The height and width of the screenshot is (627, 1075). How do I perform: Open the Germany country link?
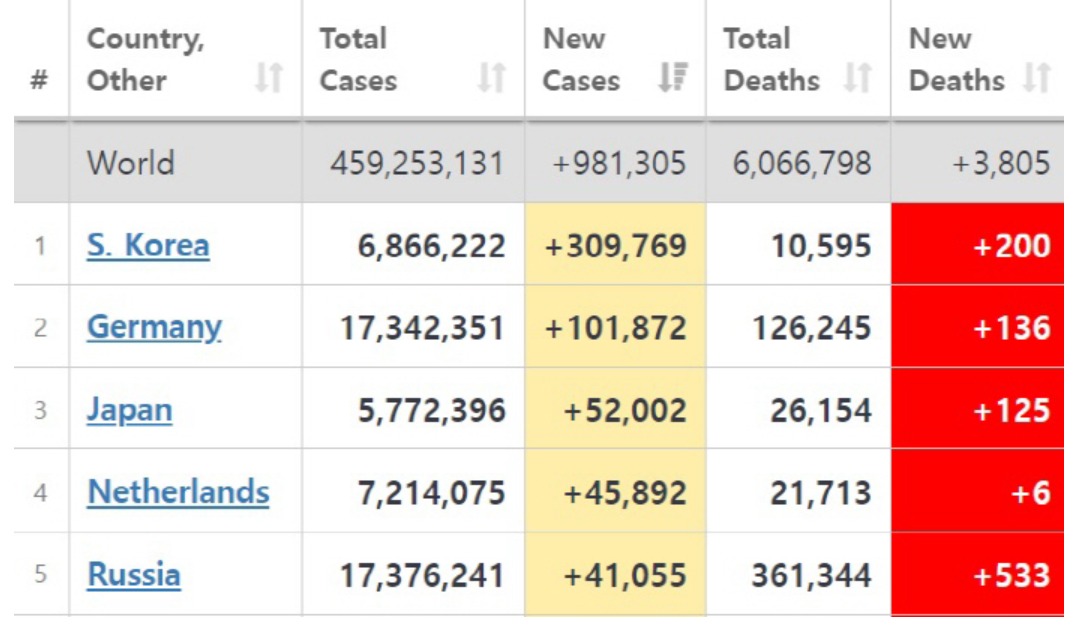coord(154,328)
